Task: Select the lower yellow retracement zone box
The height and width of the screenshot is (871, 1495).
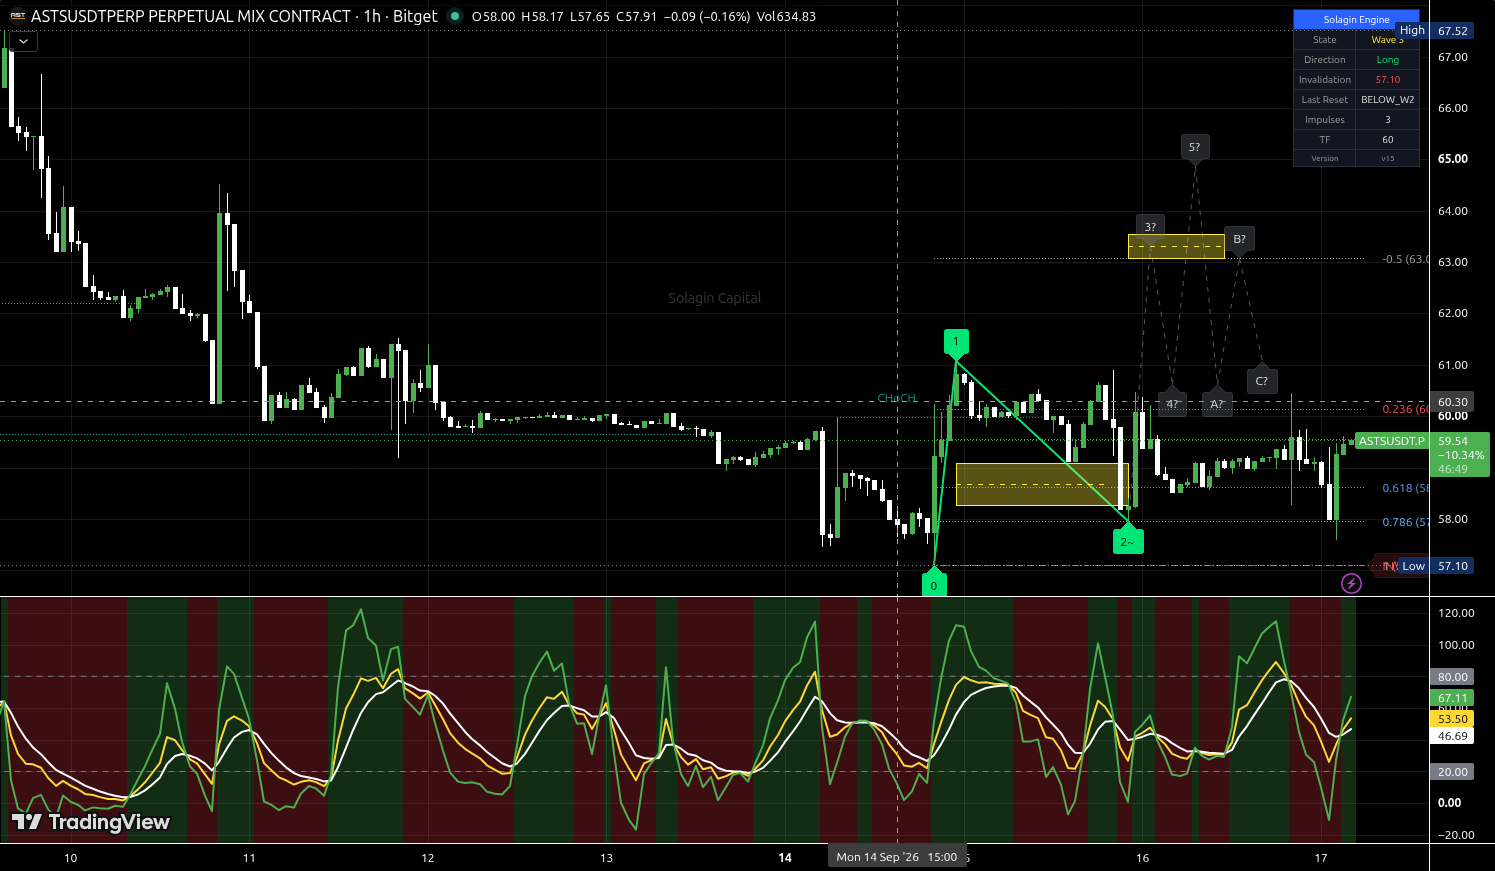Action: (1042, 484)
